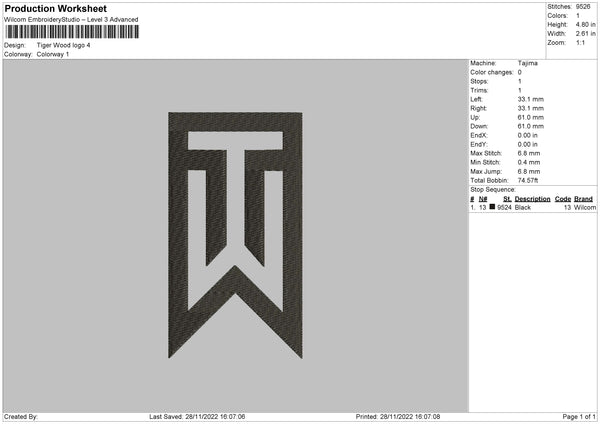The image size is (600, 424).
Task: Click the "N#" column header
Action: 483,199
